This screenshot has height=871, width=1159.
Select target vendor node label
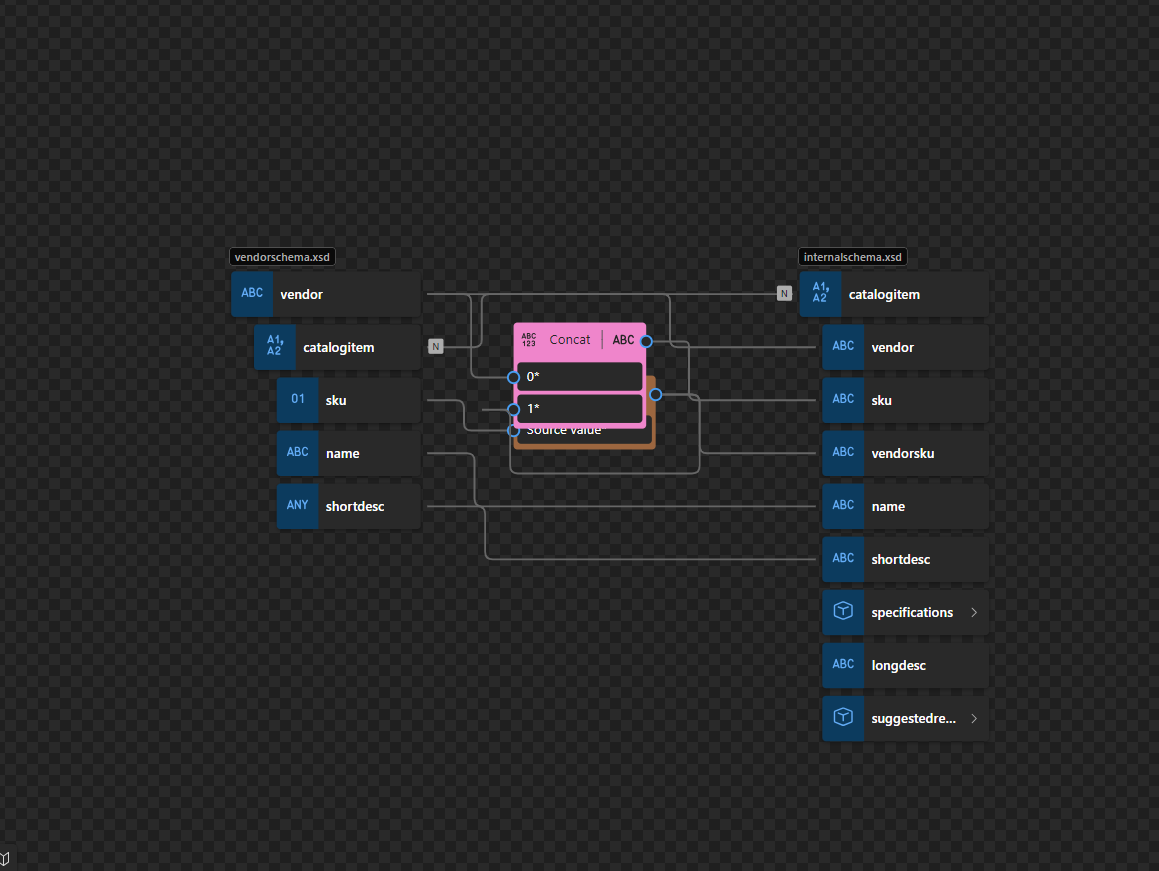click(x=893, y=348)
